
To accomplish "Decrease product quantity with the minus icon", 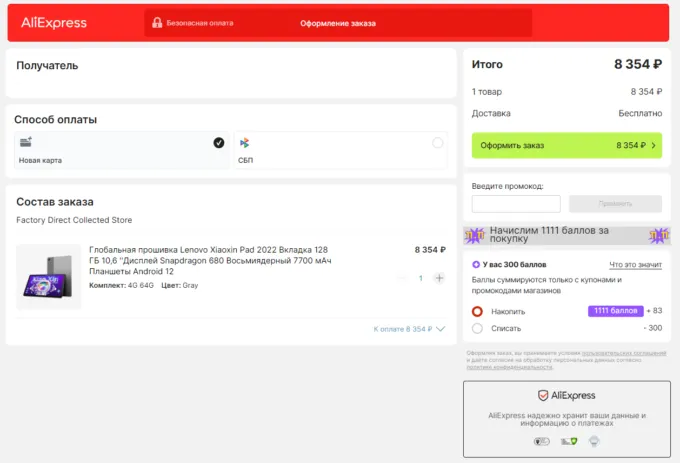I will coord(403,278).
